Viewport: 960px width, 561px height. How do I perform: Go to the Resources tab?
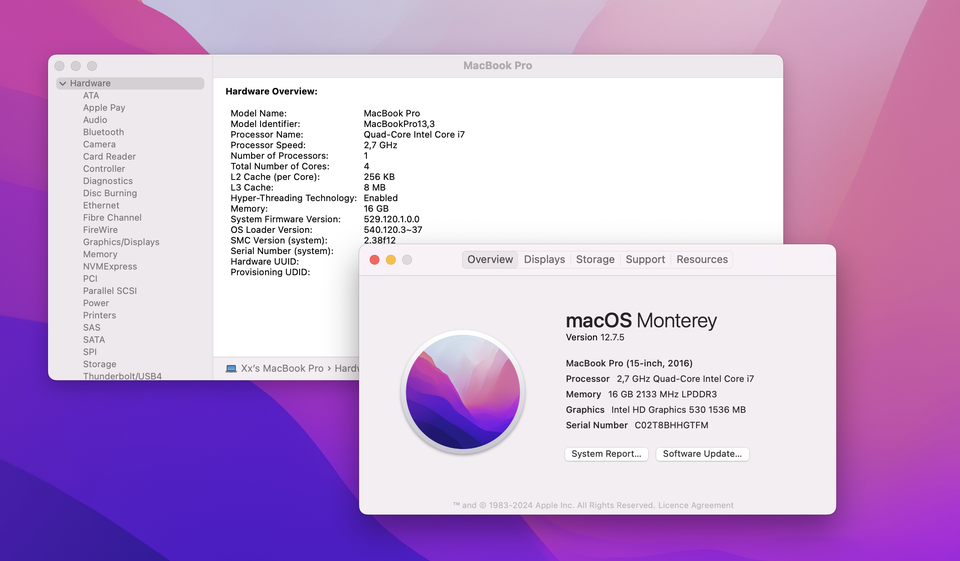(x=702, y=260)
